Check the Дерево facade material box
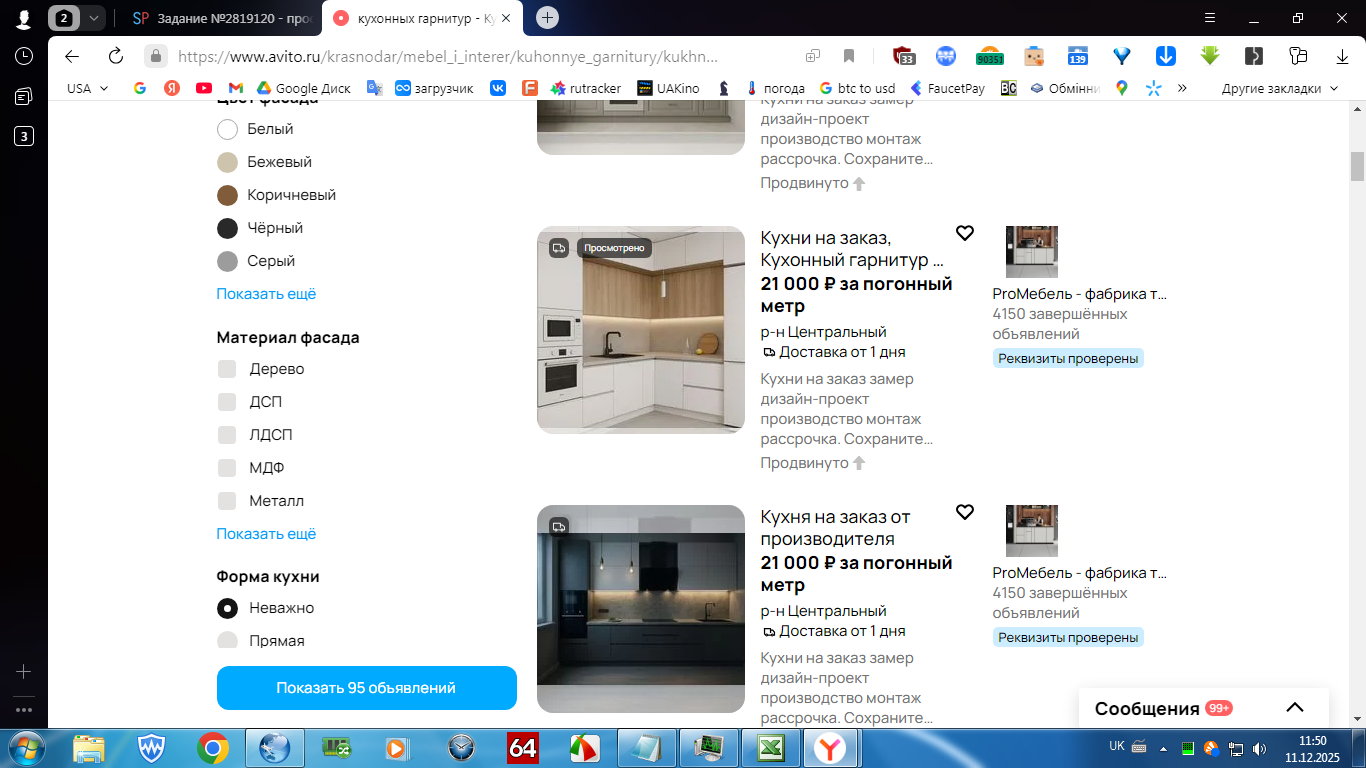The width and height of the screenshot is (1366, 768). coord(227,369)
